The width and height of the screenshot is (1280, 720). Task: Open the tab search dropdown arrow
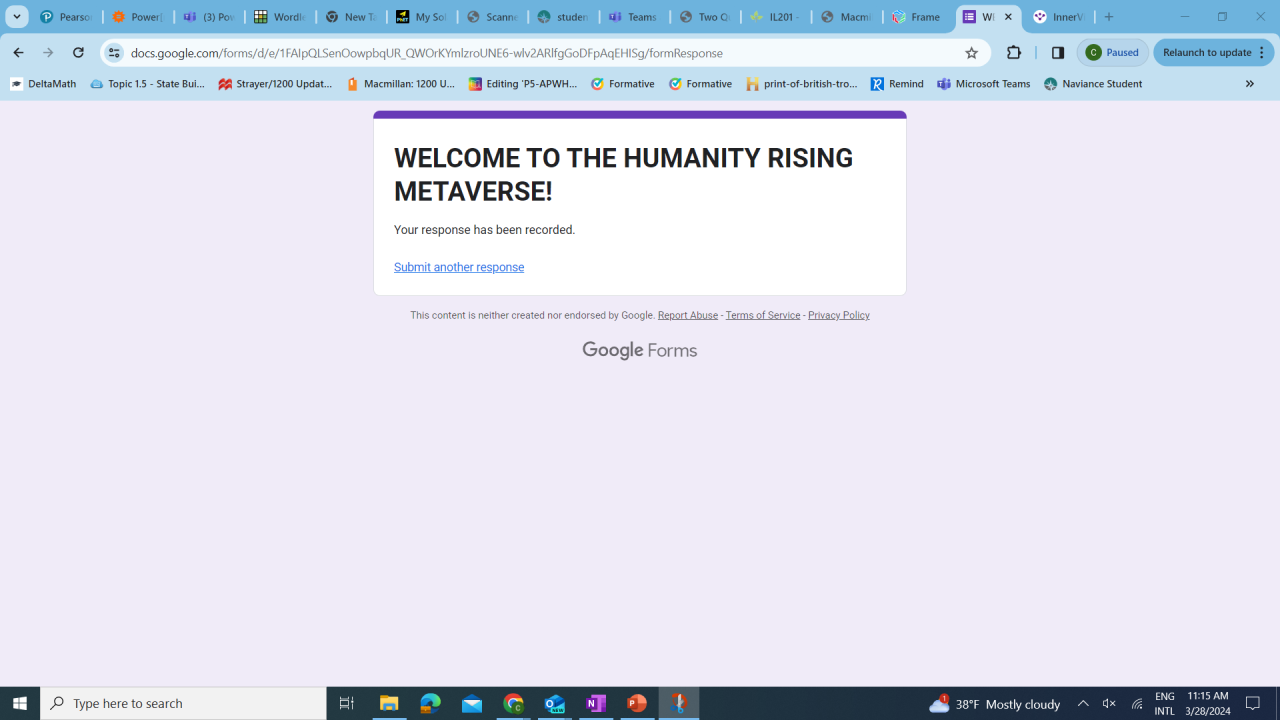tap(17, 17)
